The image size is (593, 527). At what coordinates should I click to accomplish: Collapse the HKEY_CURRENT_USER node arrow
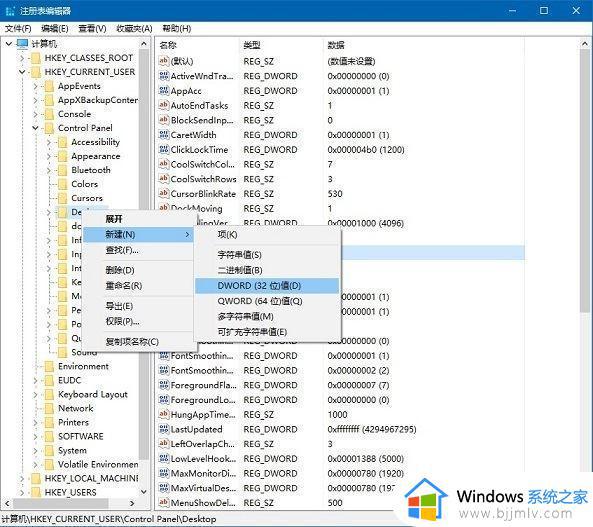[x=22, y=72]
